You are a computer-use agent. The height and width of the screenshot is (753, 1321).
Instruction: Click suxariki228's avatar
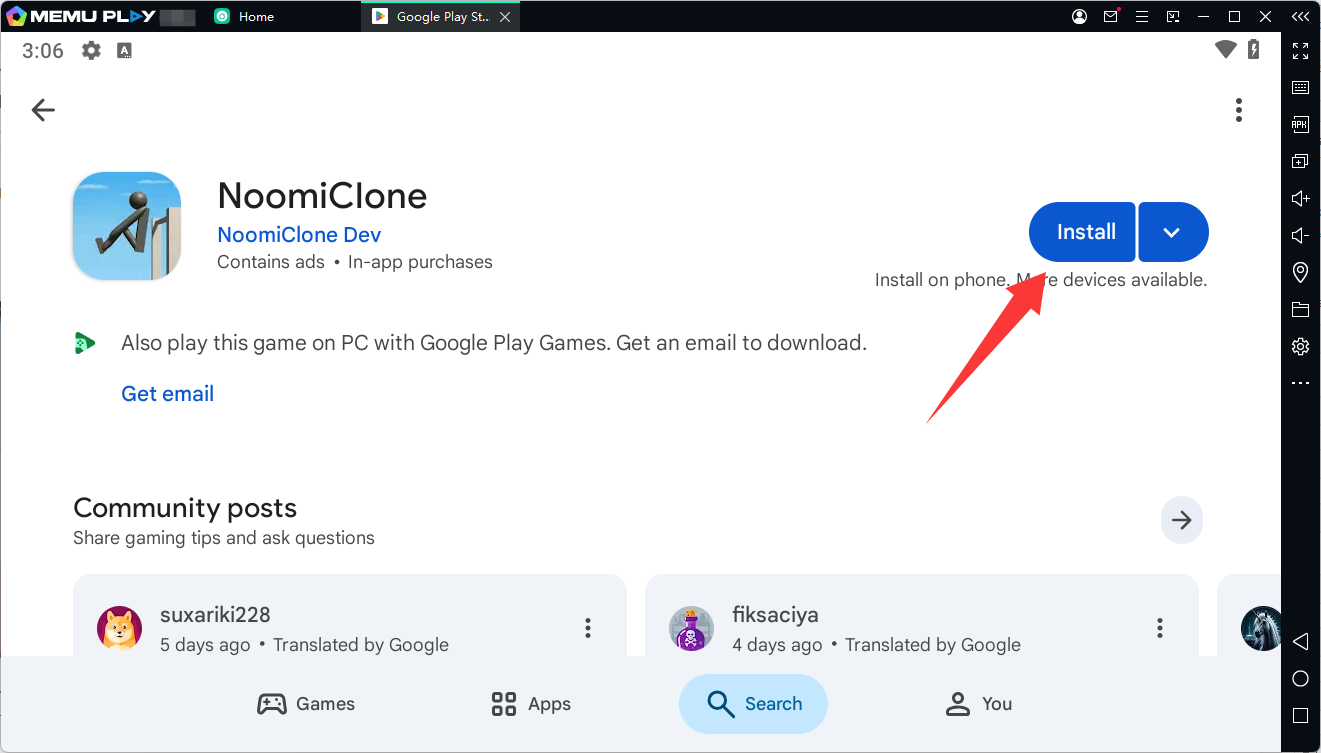tap(120, 628)
